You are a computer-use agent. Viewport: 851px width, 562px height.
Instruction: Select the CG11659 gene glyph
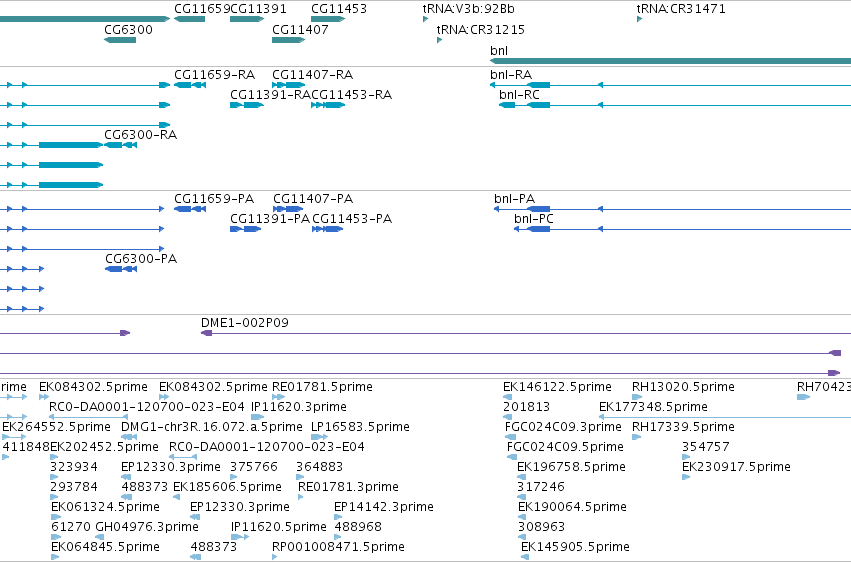tap(189, 19)
